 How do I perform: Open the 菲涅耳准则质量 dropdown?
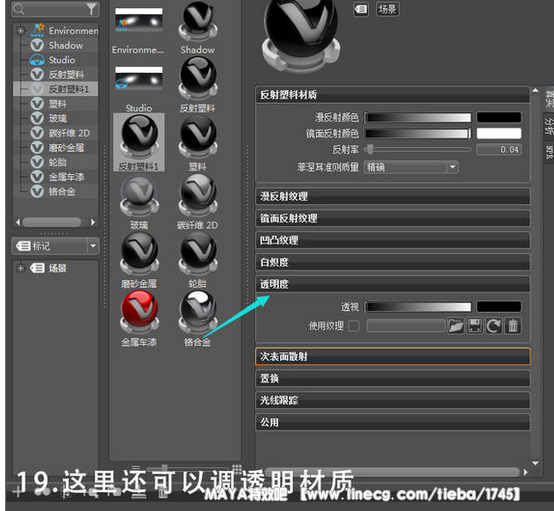point(412,167)
